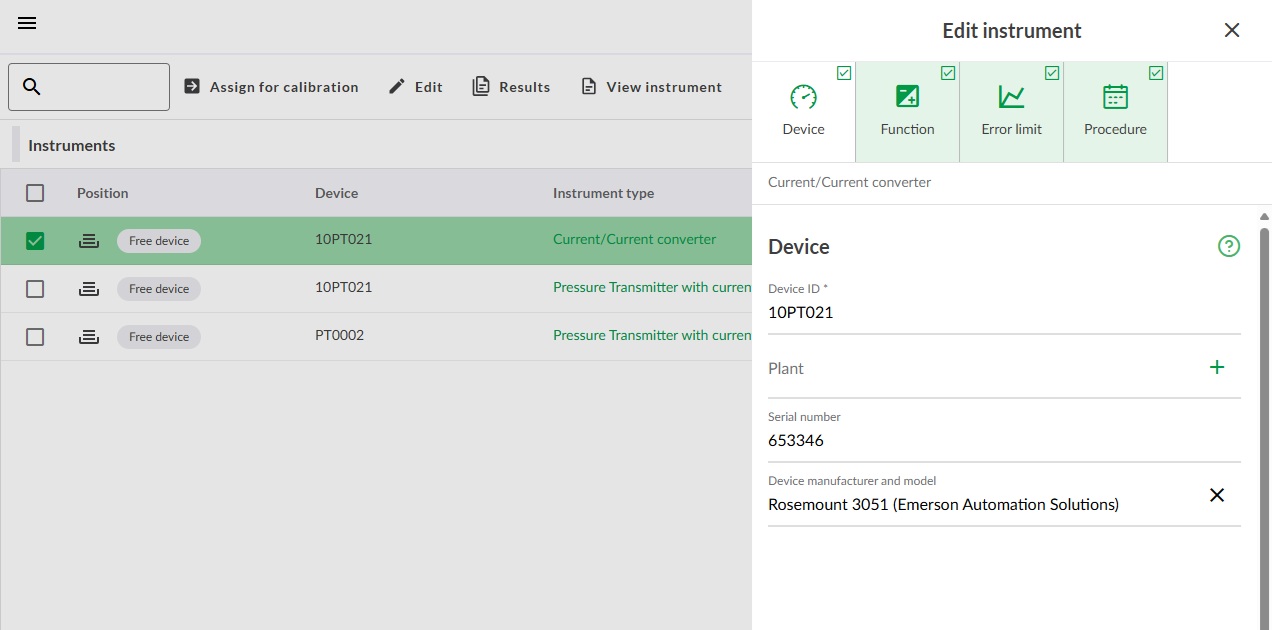Click position list icon in PT0002 row
This screenshot has height=630, width=1272.
[x=89, y=337]
